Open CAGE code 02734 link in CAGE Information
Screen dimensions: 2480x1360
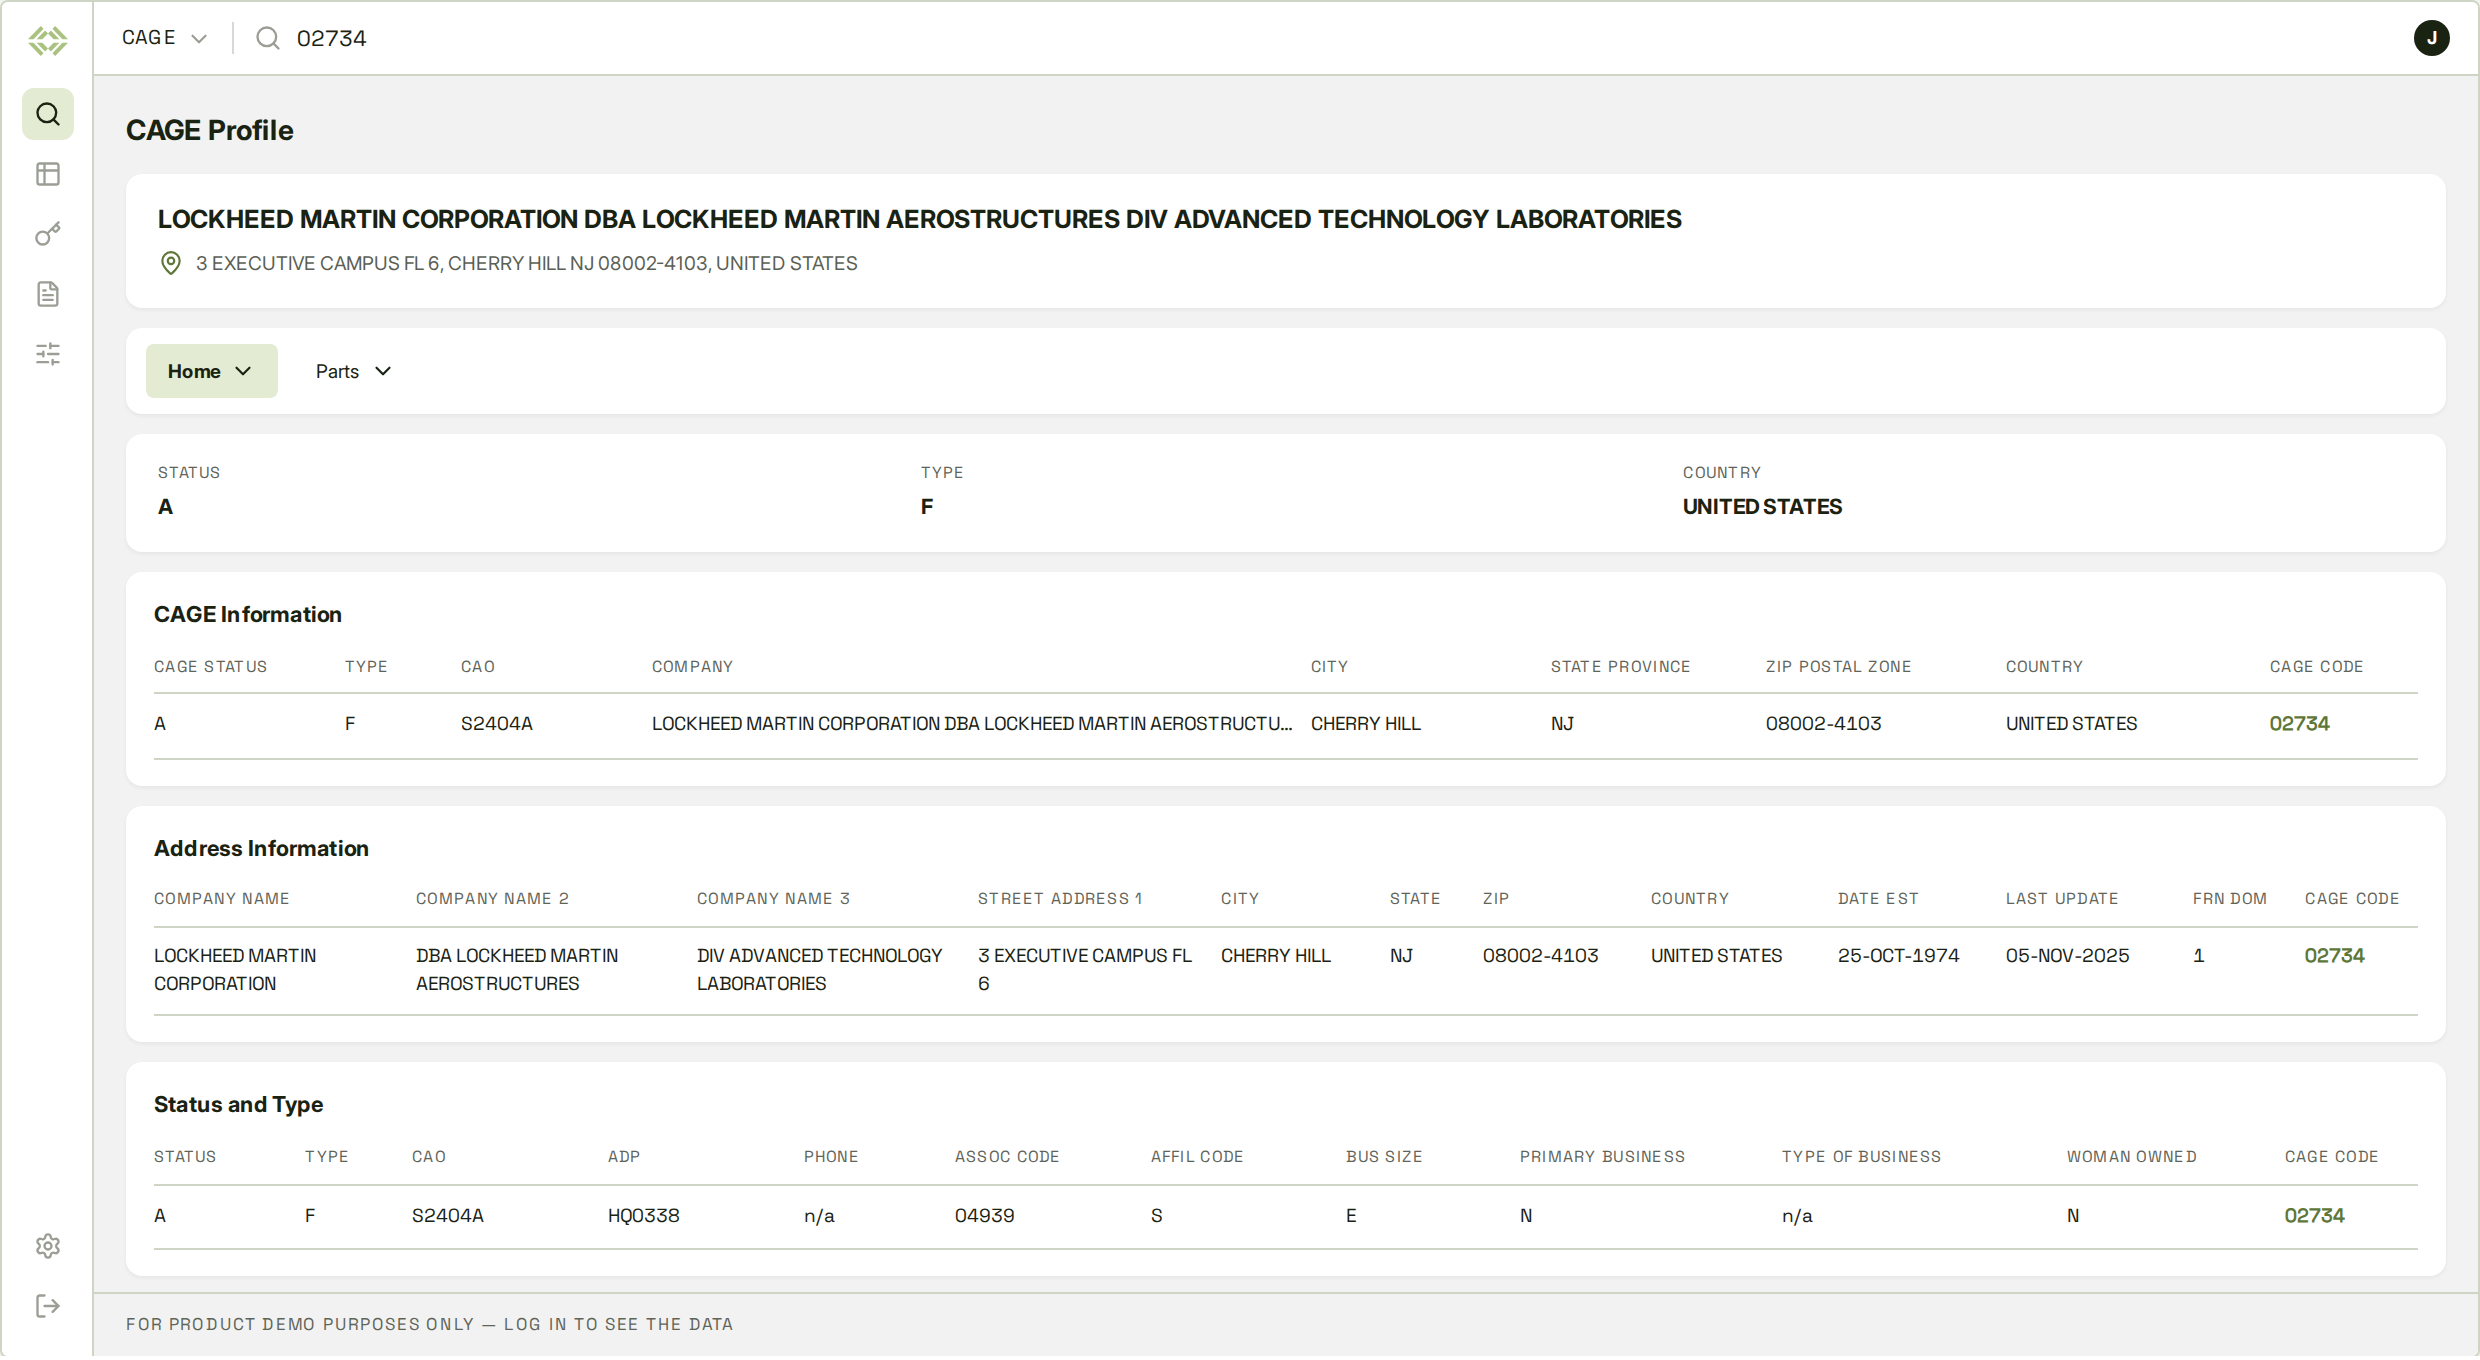click(2299, 723)
